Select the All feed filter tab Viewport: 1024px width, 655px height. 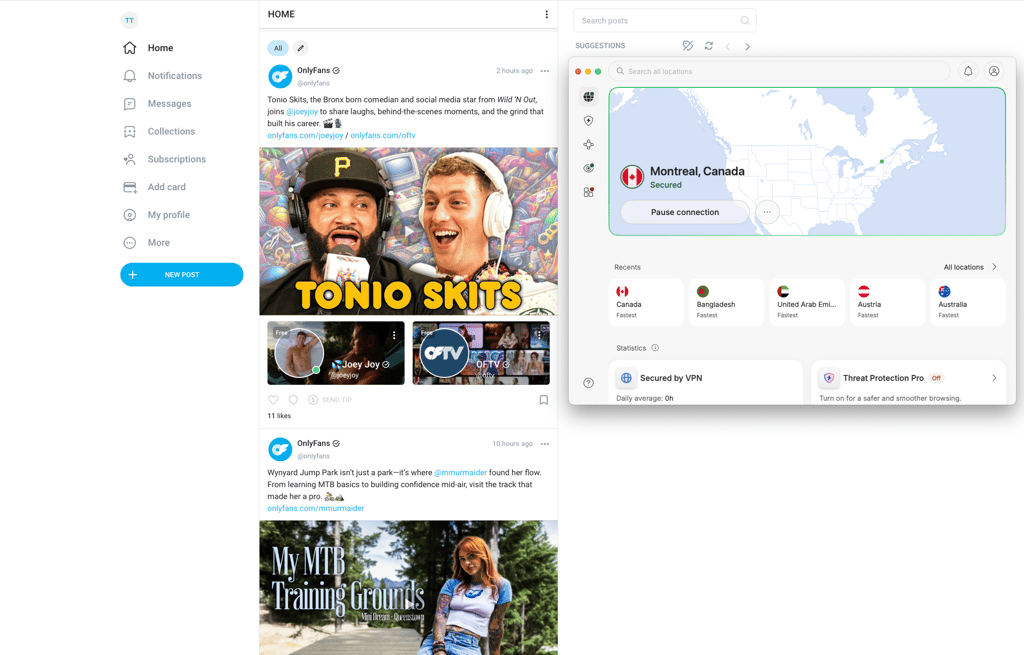click(x=278, y=48)
